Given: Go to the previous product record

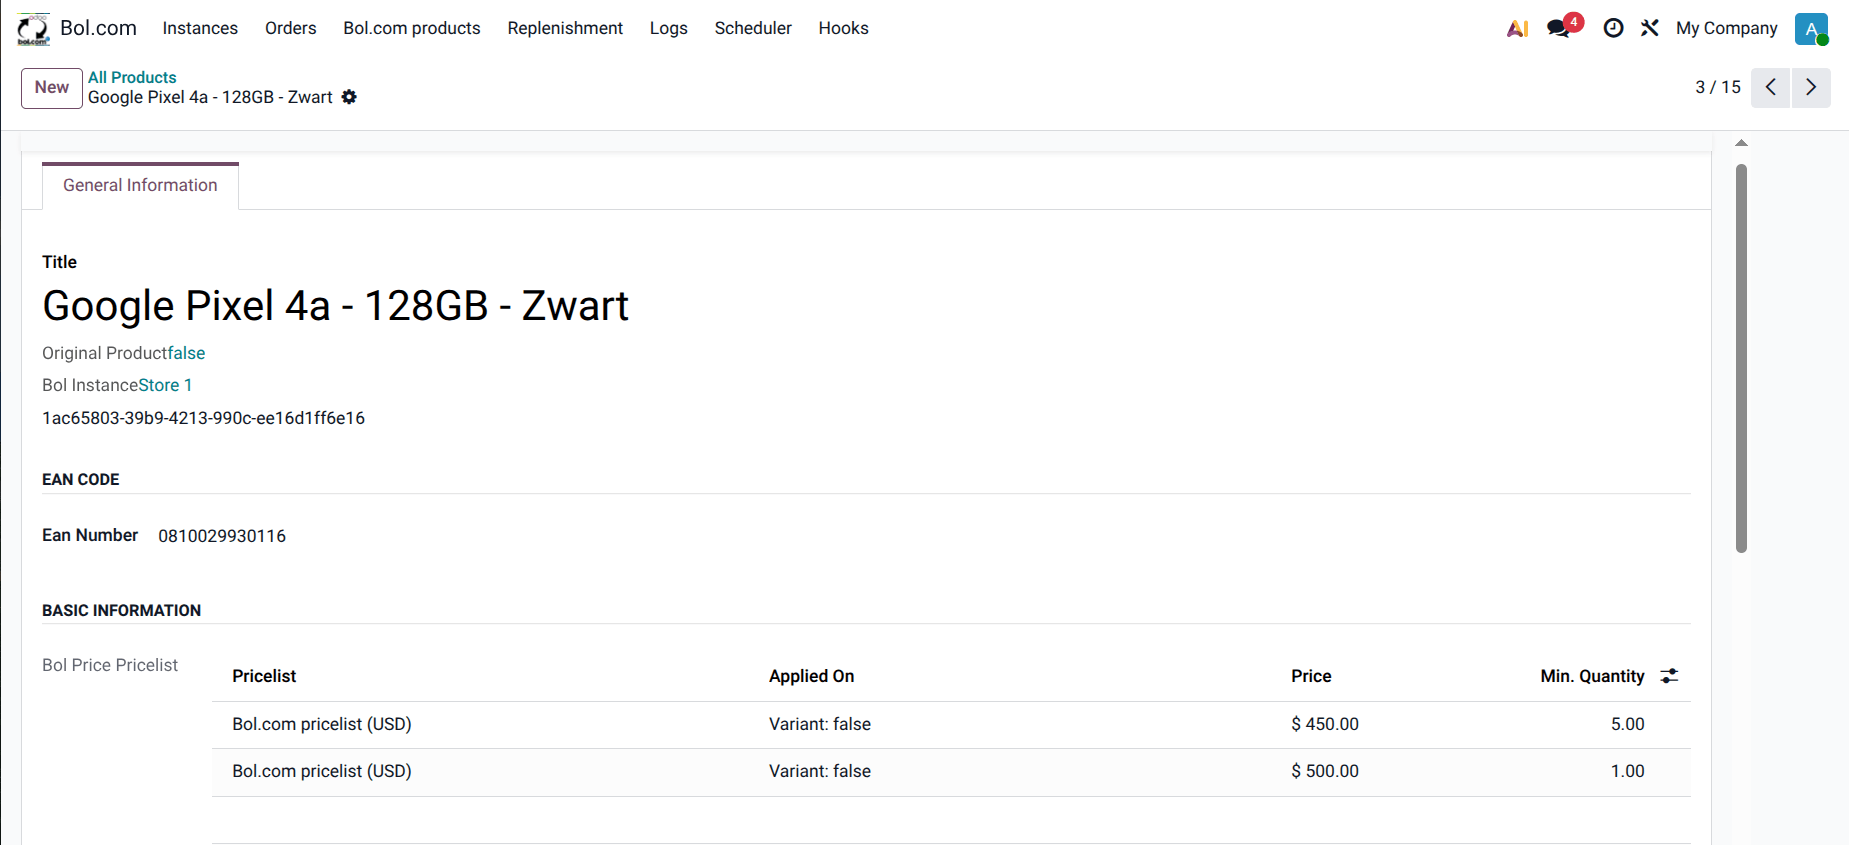Looking at the screenshot, I should (x=1770, y=88).
